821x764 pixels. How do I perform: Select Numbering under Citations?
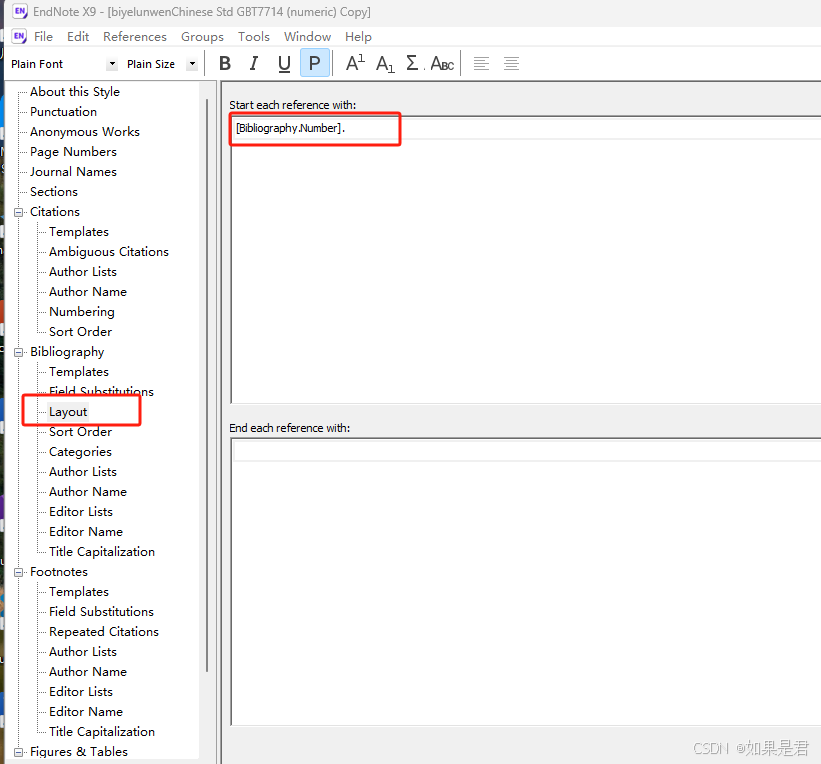coord(82,312)
